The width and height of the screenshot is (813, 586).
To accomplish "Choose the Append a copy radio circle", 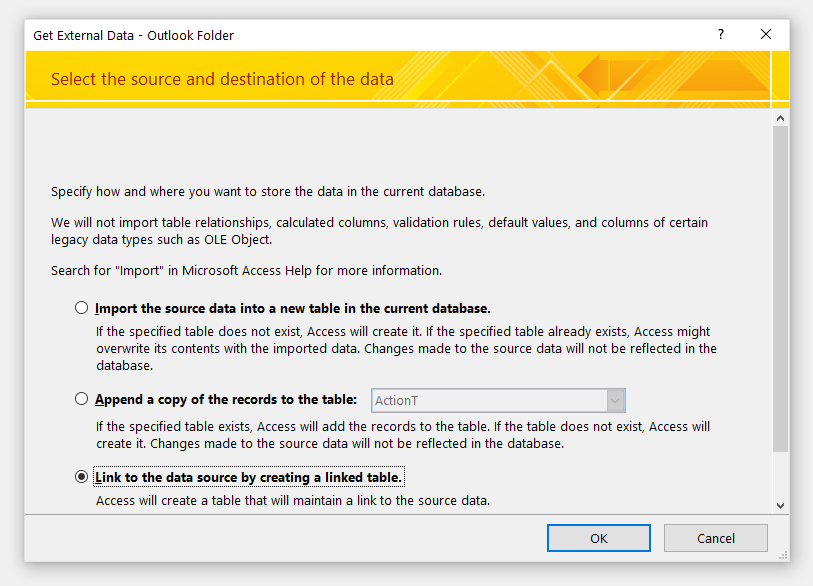I will pyautogui.click(x=82, y=399).
